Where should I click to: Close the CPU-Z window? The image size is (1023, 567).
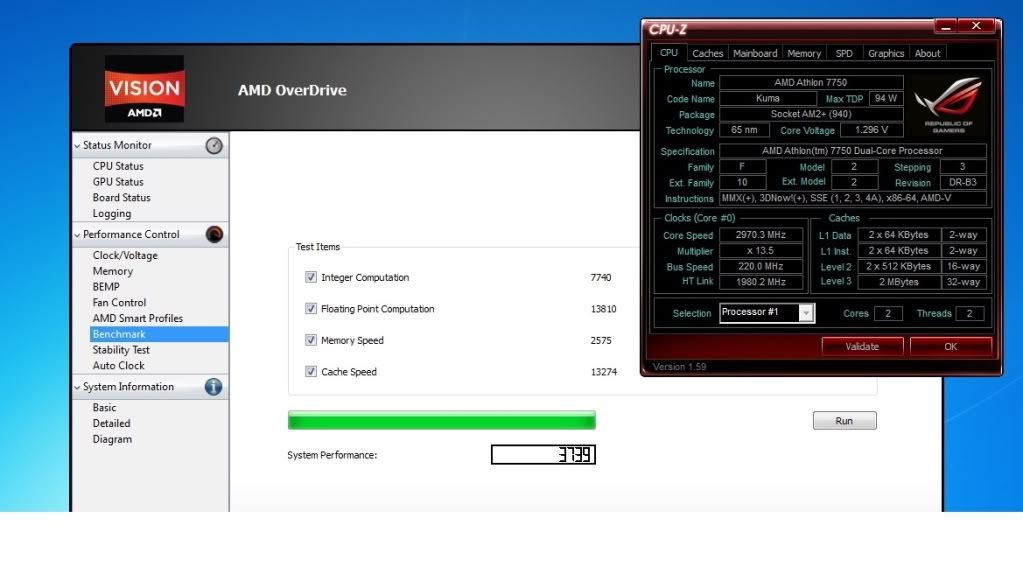[976, 26]
